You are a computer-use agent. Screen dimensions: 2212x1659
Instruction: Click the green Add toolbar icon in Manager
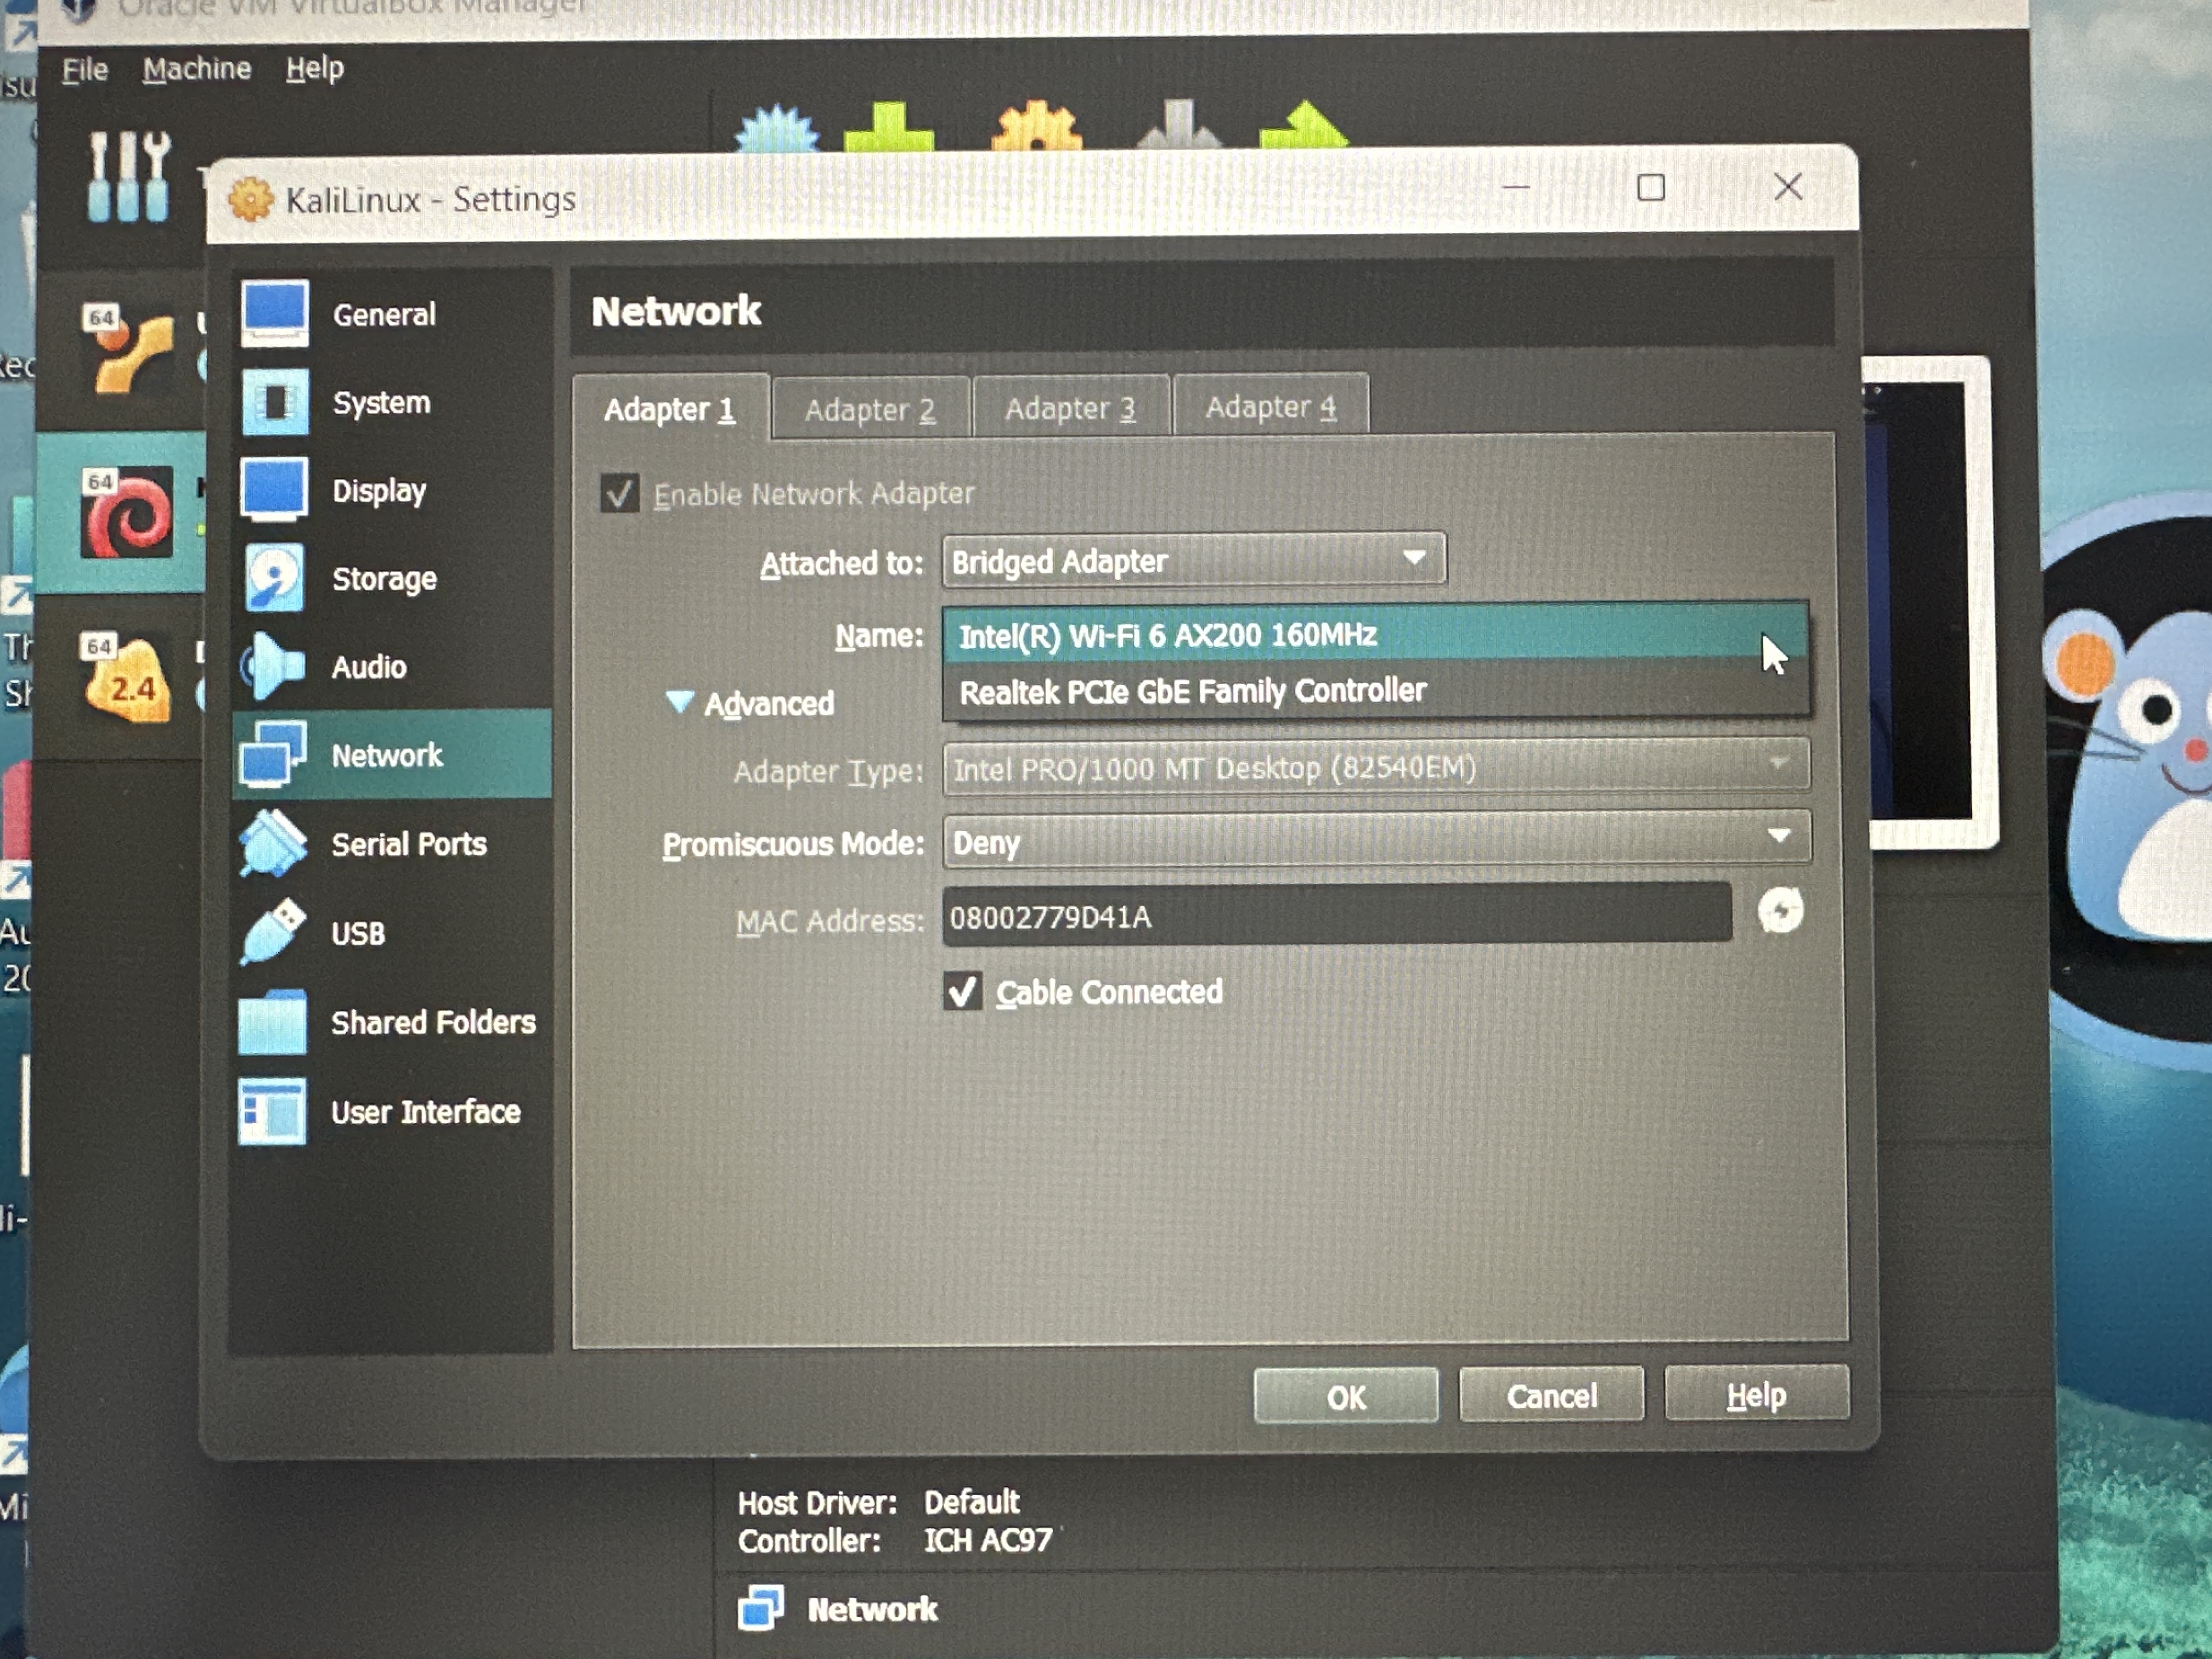click(888, 127)
